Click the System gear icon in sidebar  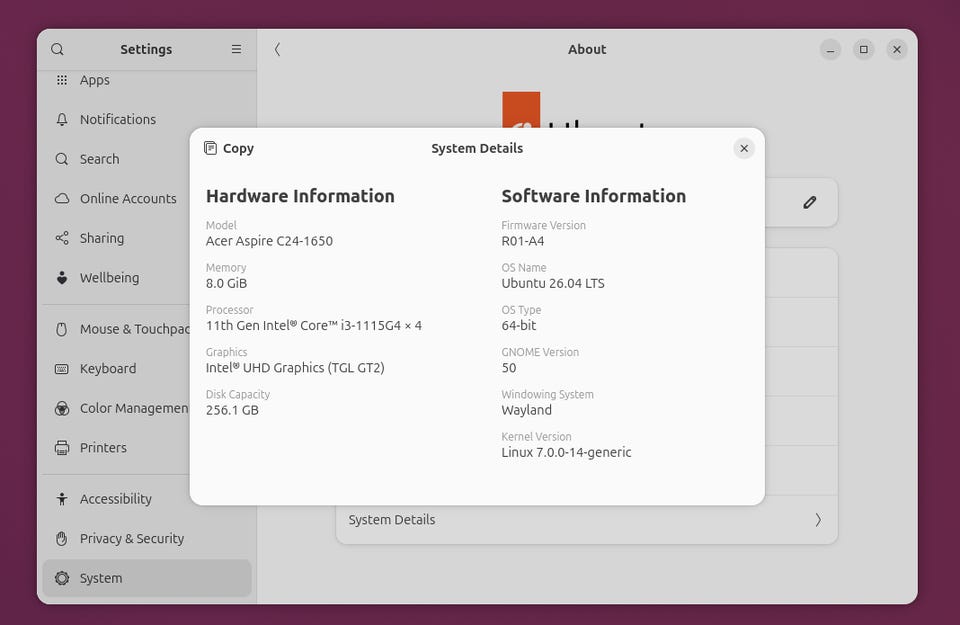point(62,578)
